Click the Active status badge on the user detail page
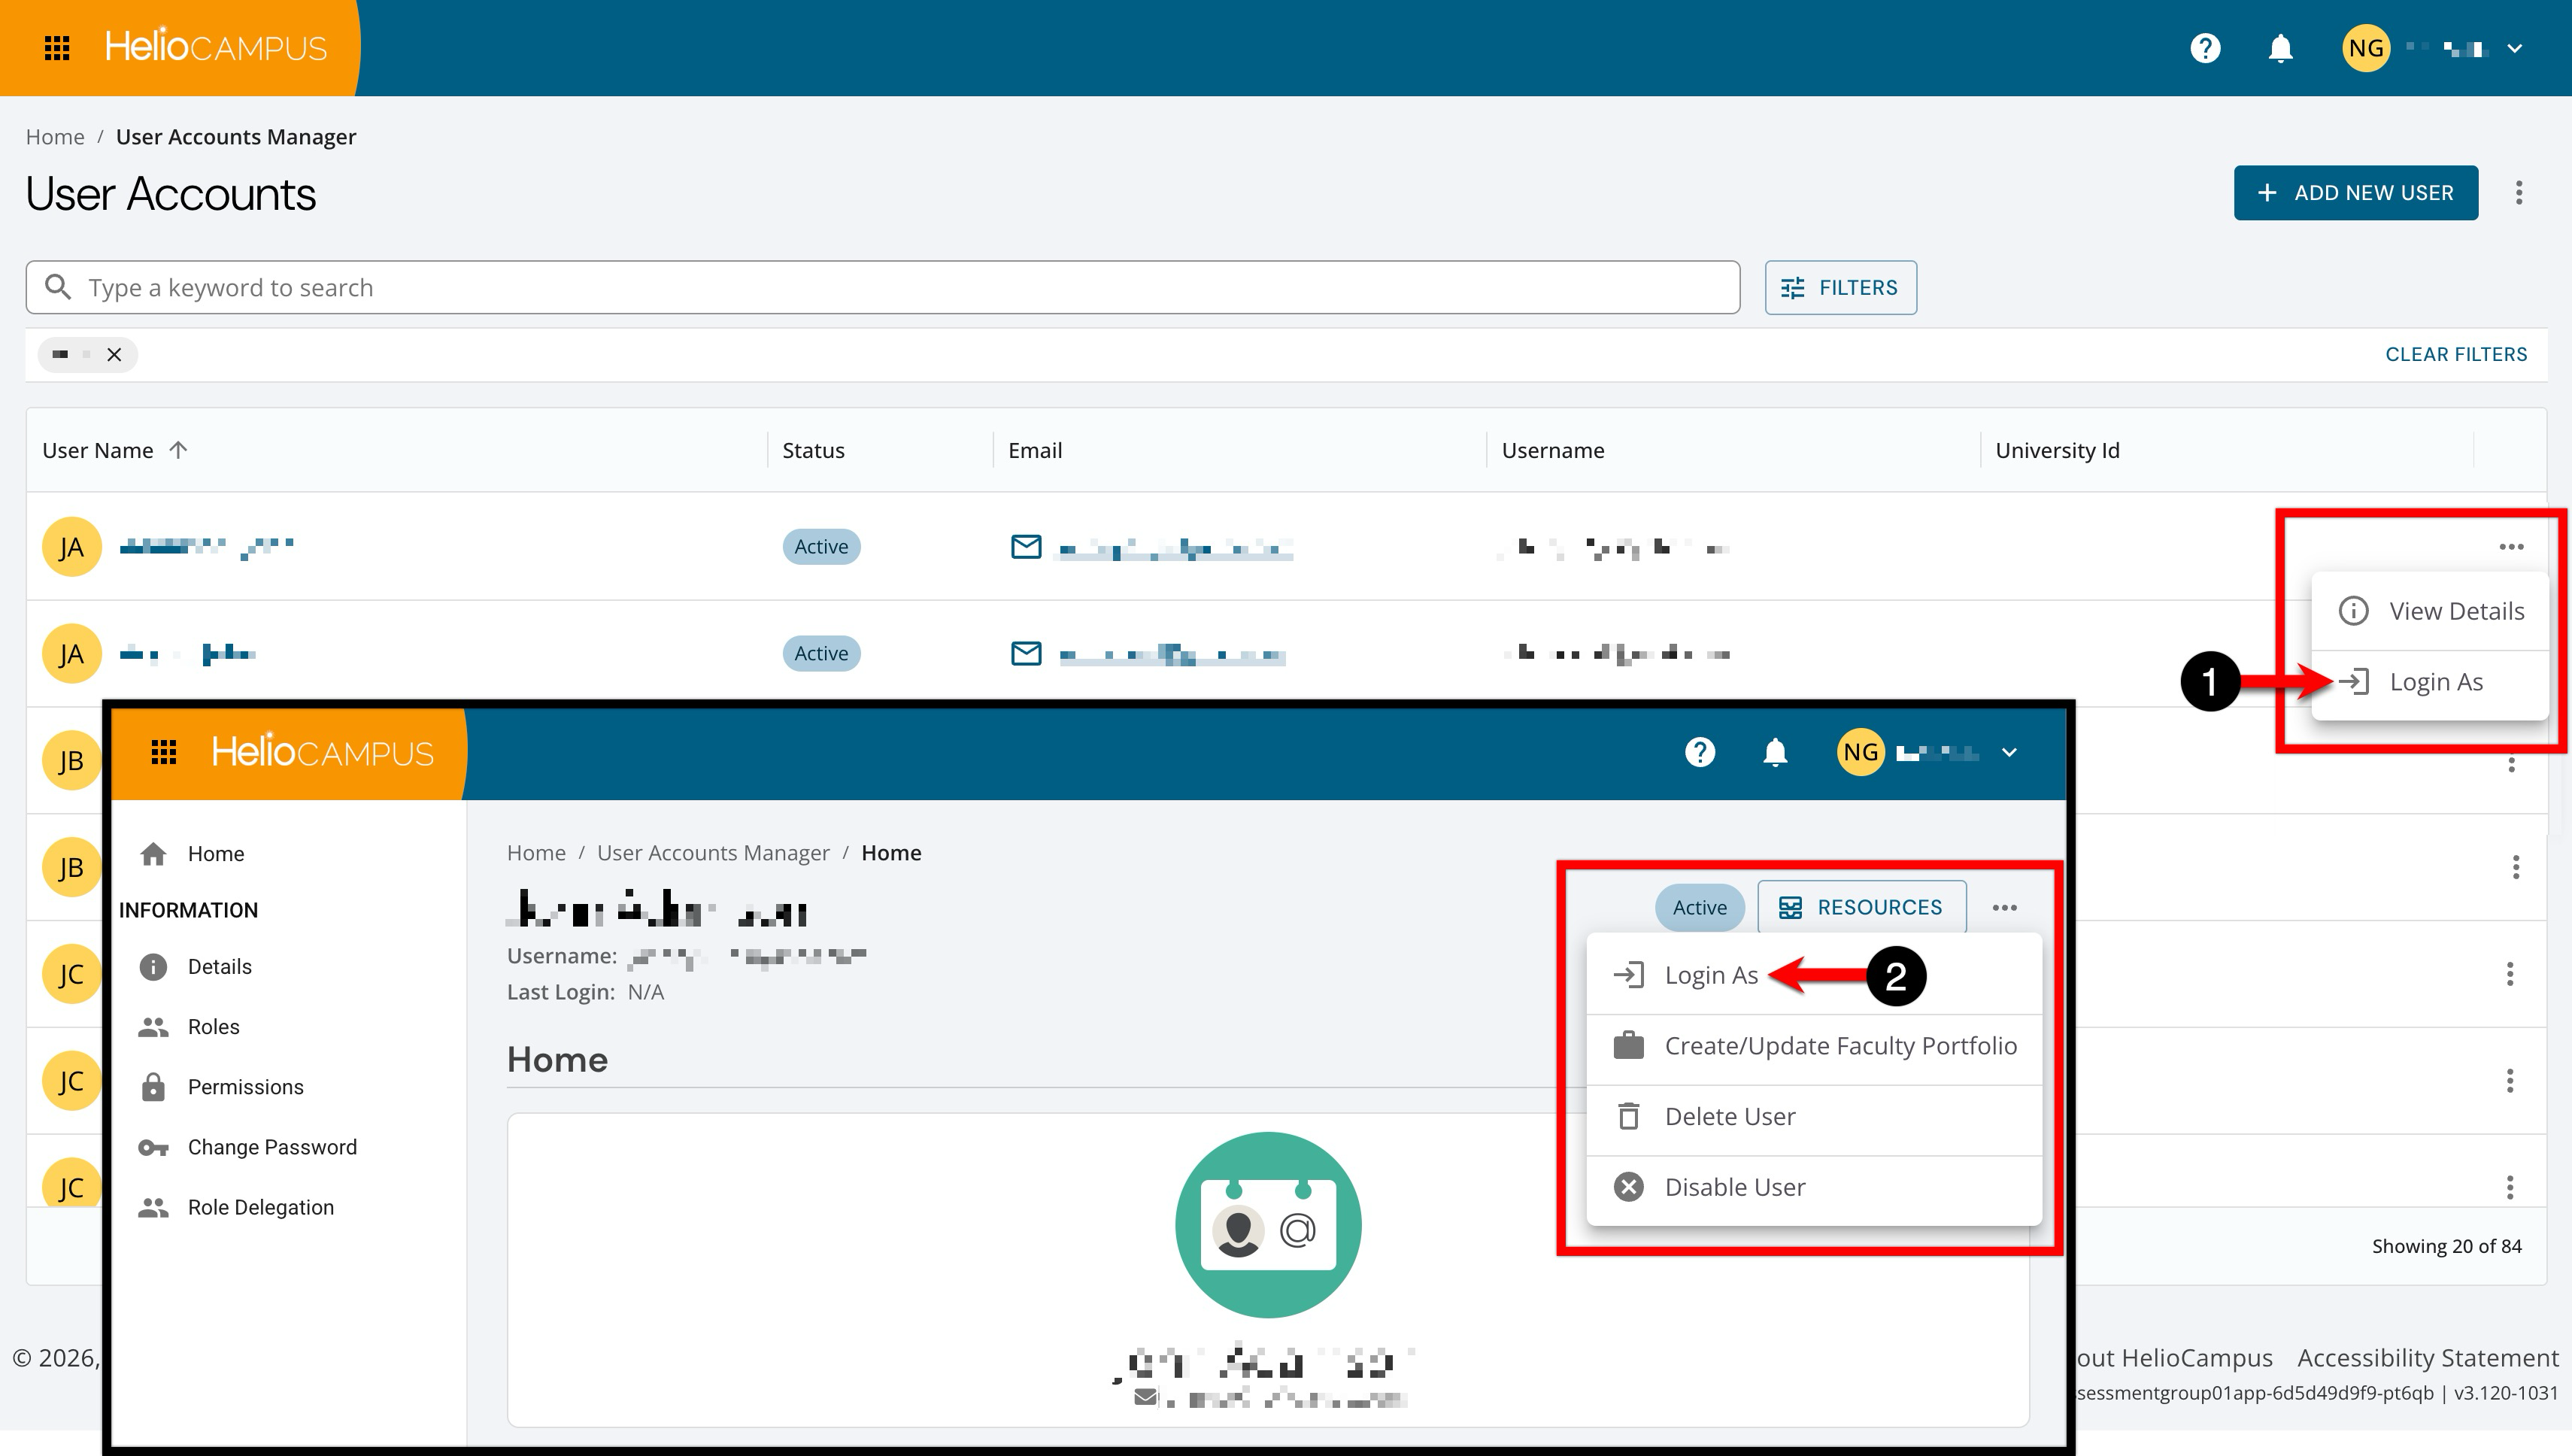2572x1456 pixels. point(1699,907)
